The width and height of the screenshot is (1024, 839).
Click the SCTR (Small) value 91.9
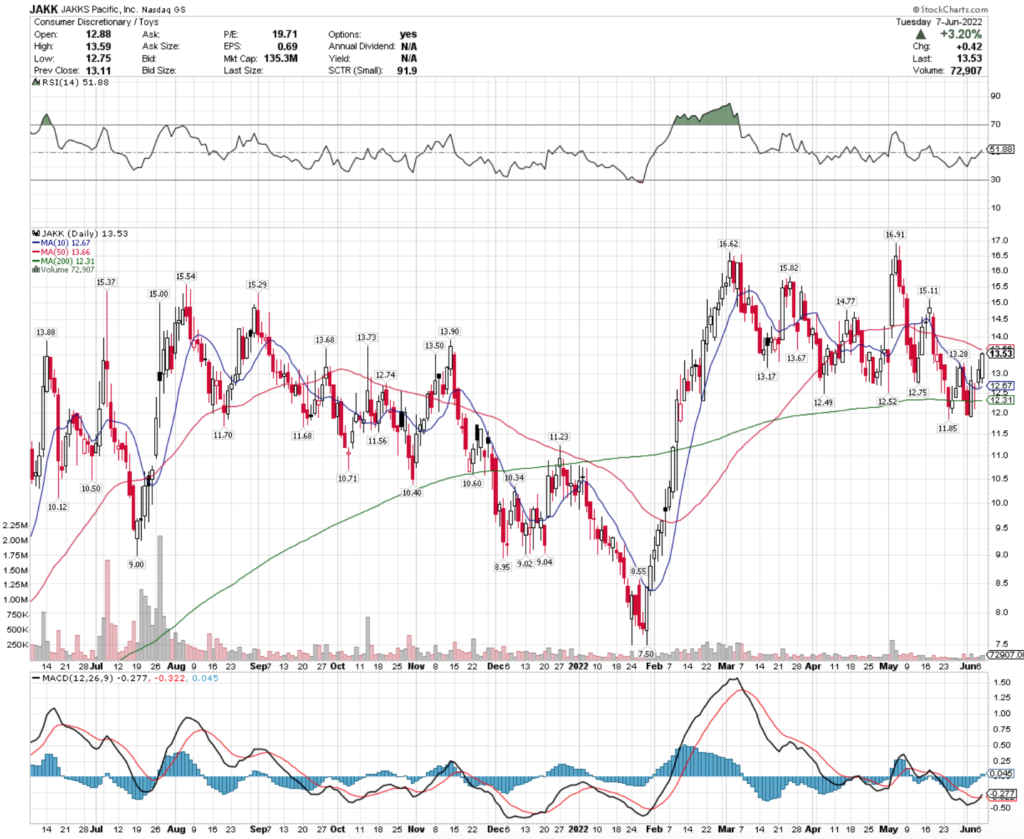(407, 70)
